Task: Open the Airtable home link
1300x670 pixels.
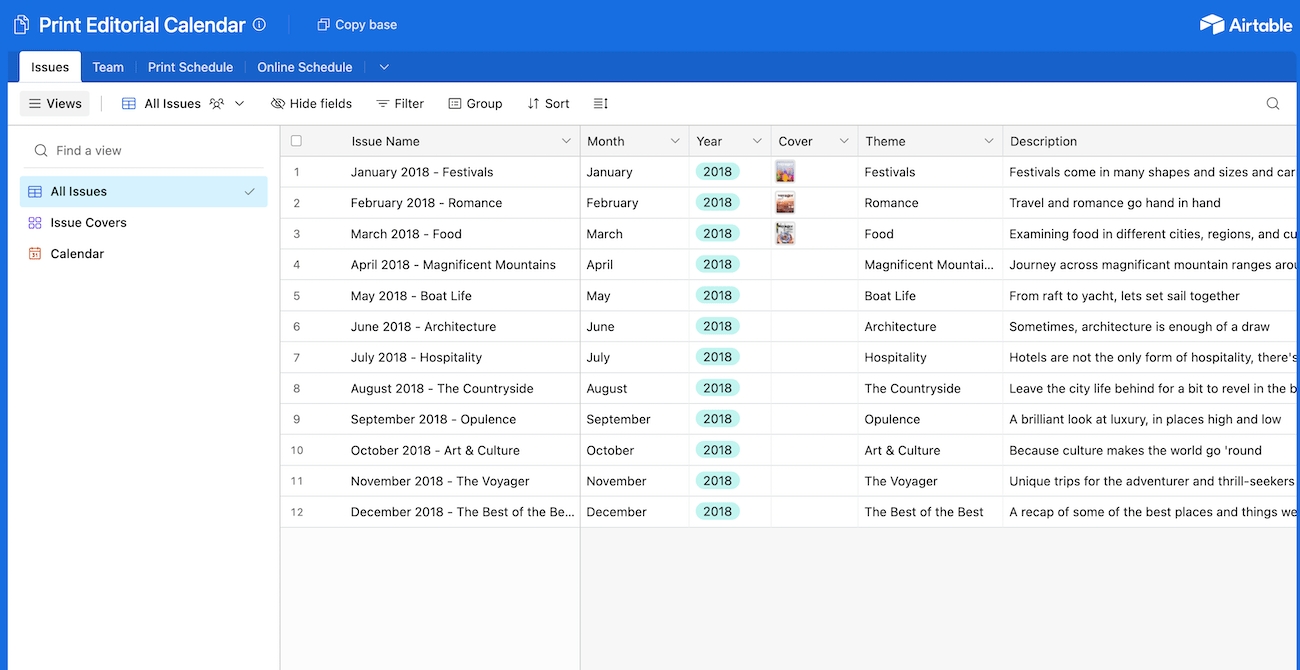Action: click(1245, 24)
